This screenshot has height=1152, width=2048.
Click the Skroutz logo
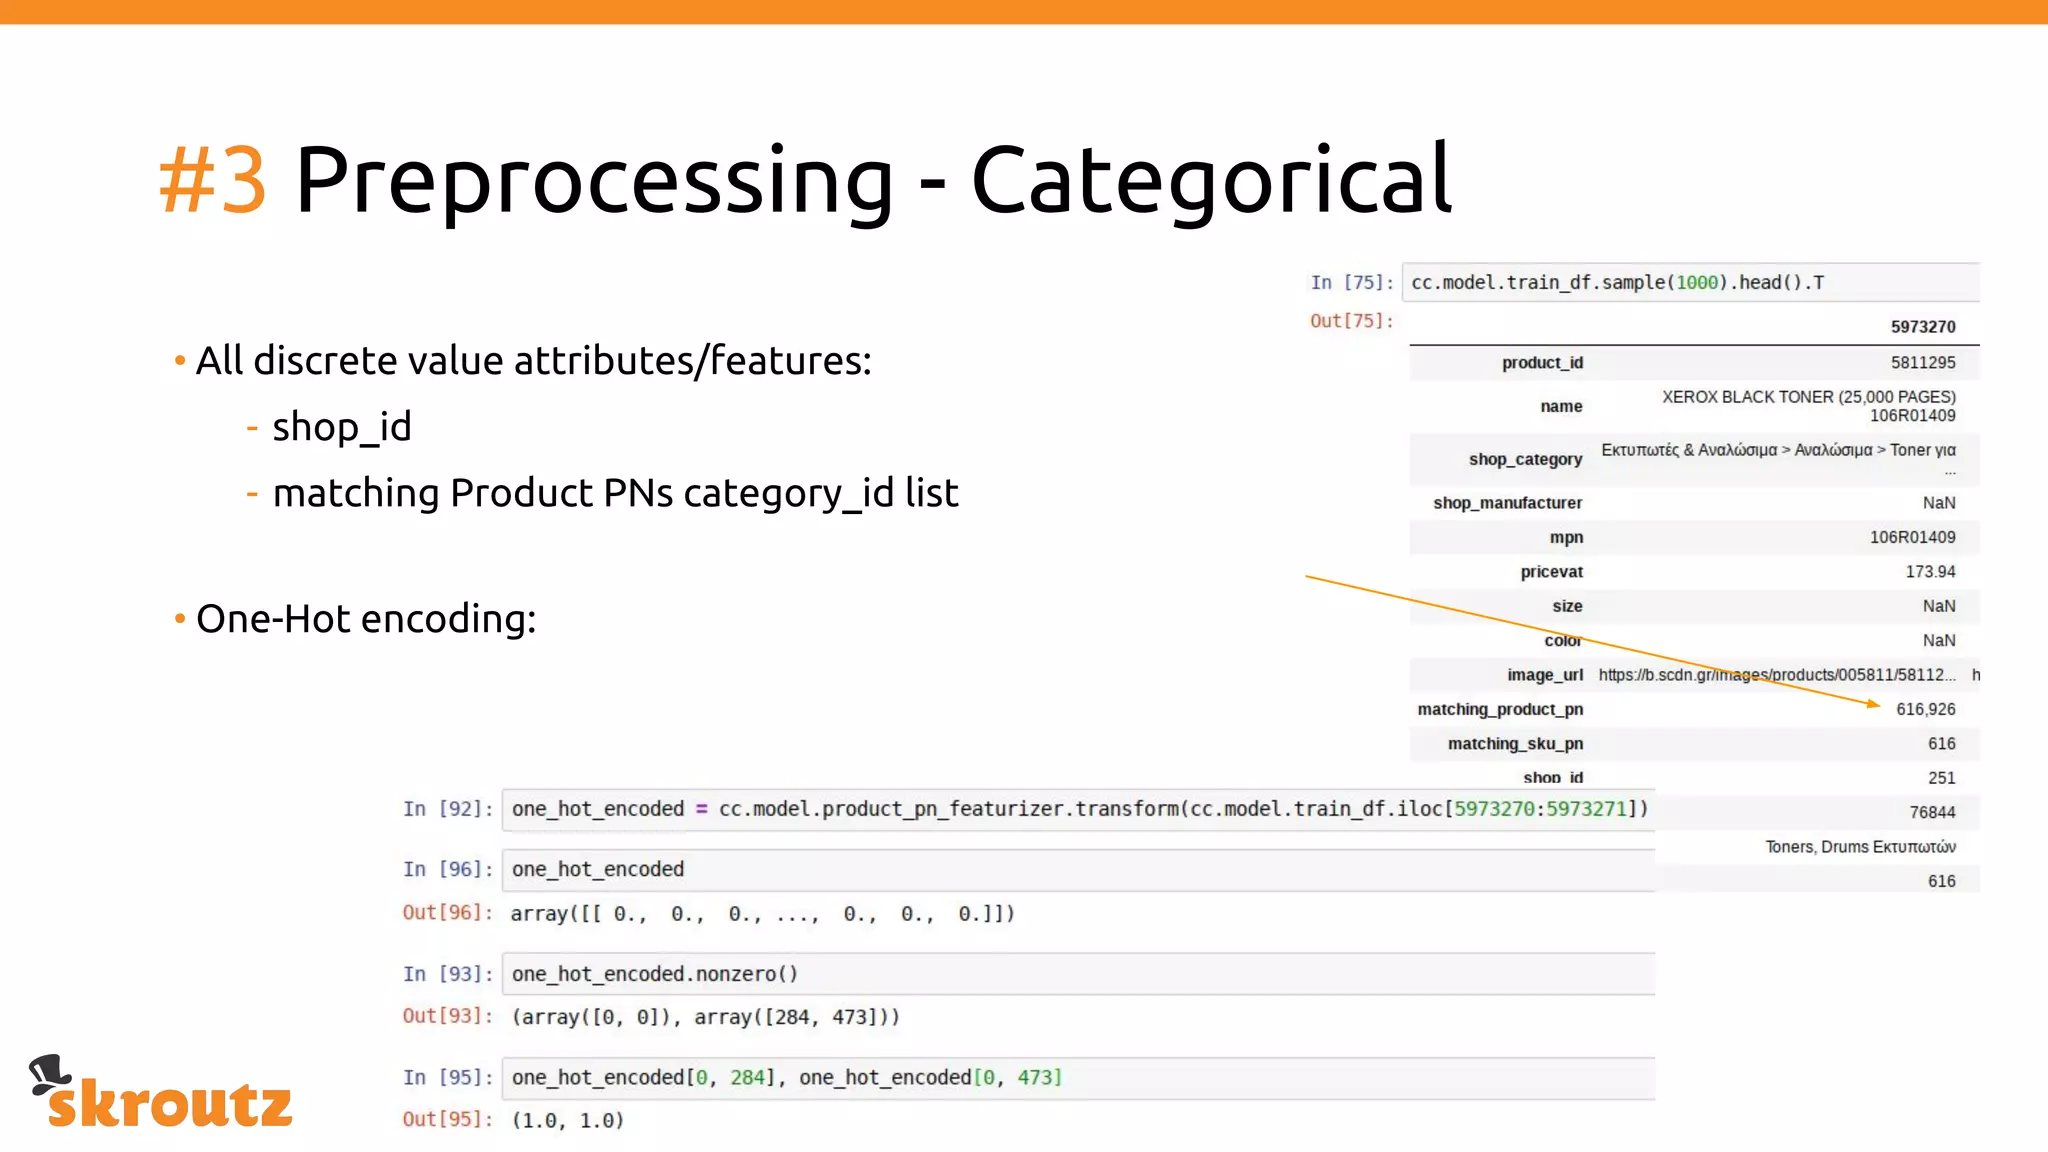(x=160, y=1092)
